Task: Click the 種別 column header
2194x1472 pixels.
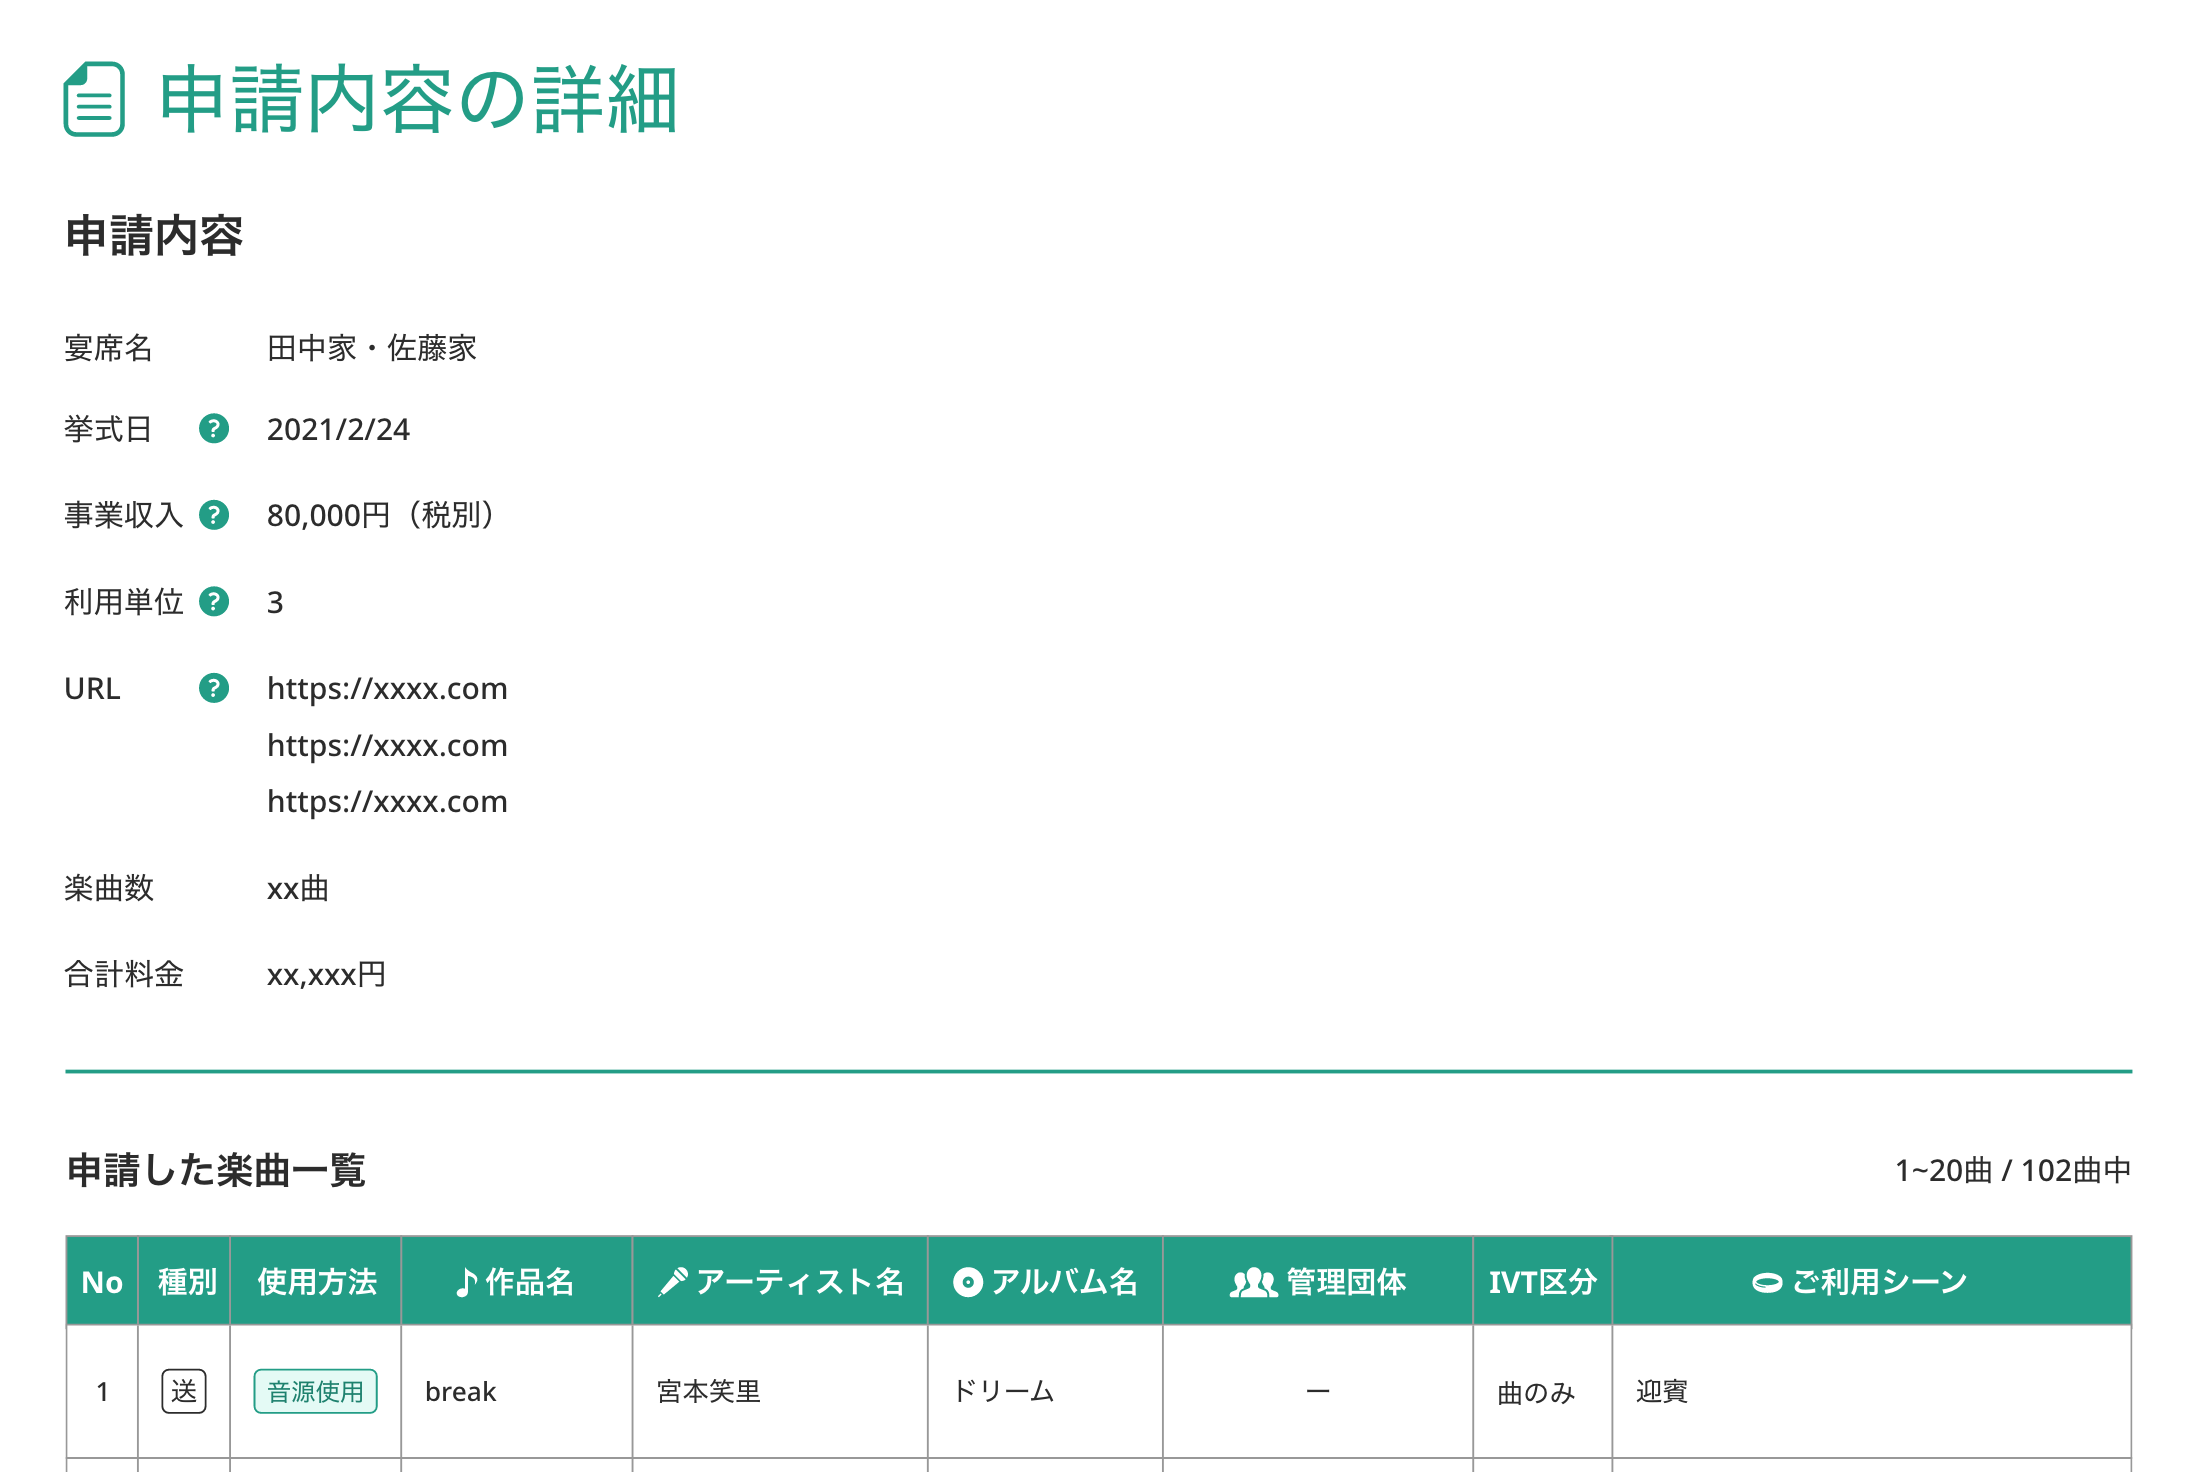Action: pos(186,1282)
